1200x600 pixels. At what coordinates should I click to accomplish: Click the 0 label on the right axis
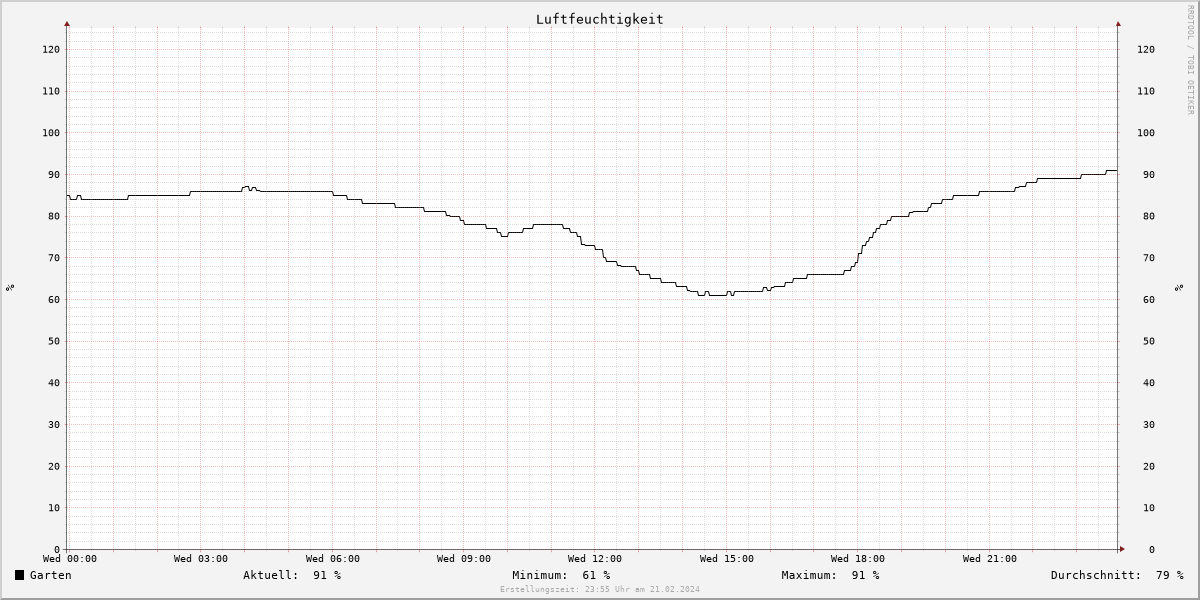tap(1152, 549)
